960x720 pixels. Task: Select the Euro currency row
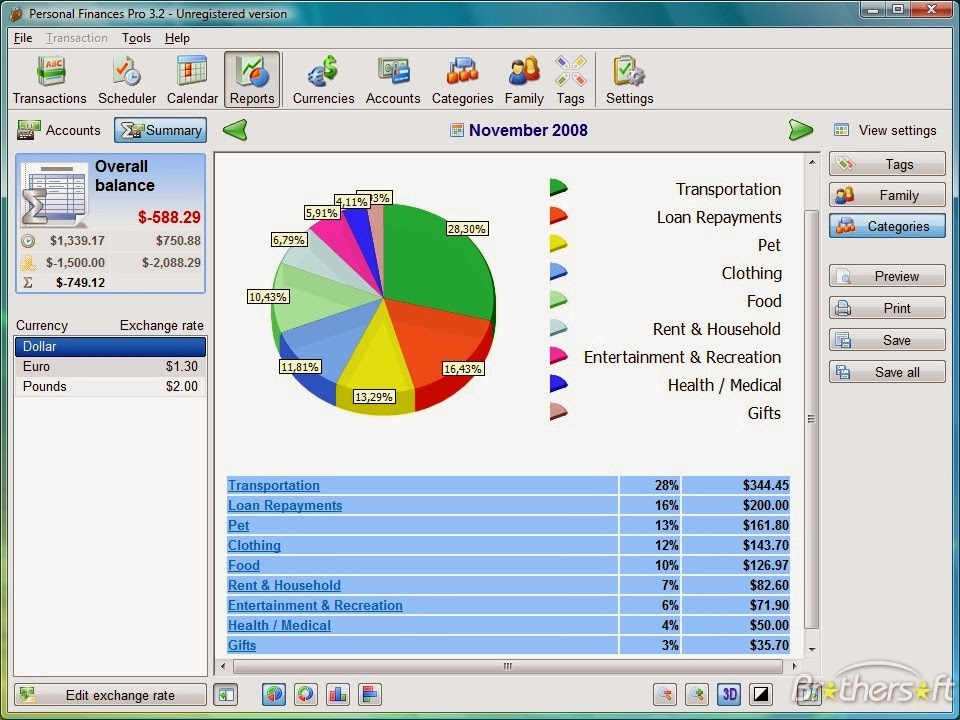110,366
